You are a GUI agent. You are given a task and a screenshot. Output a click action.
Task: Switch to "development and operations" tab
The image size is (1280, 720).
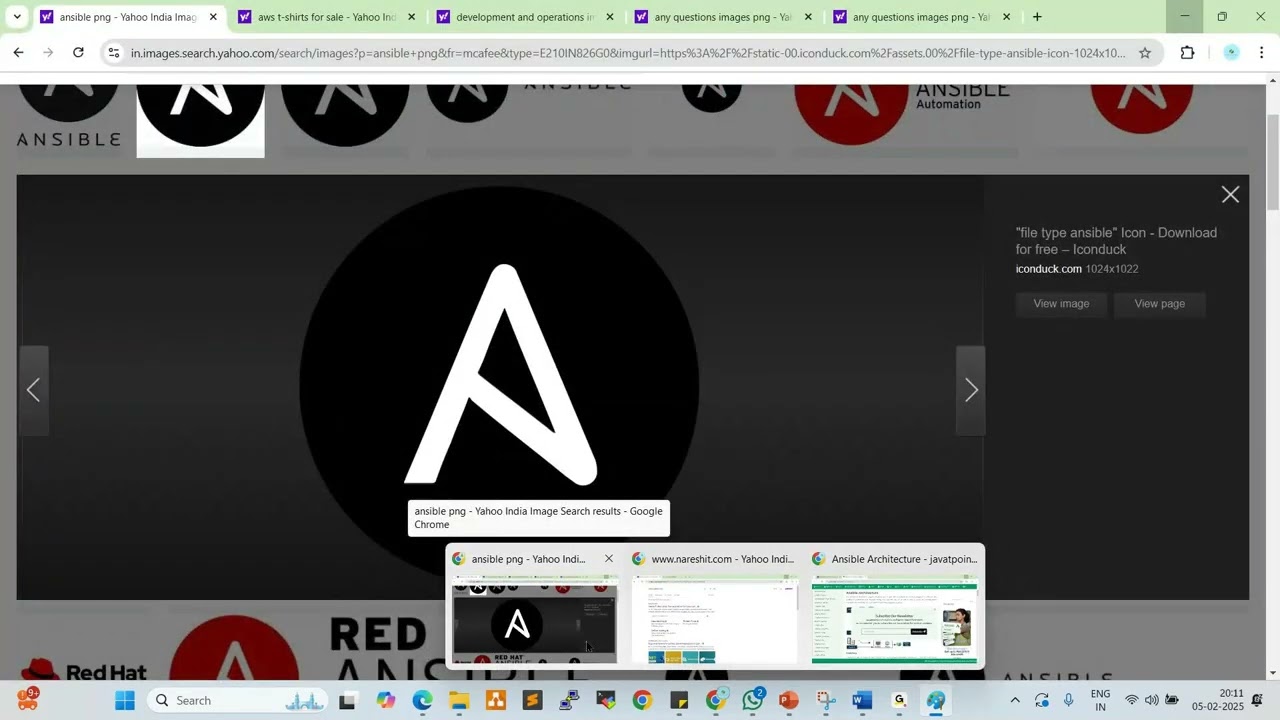524,17
